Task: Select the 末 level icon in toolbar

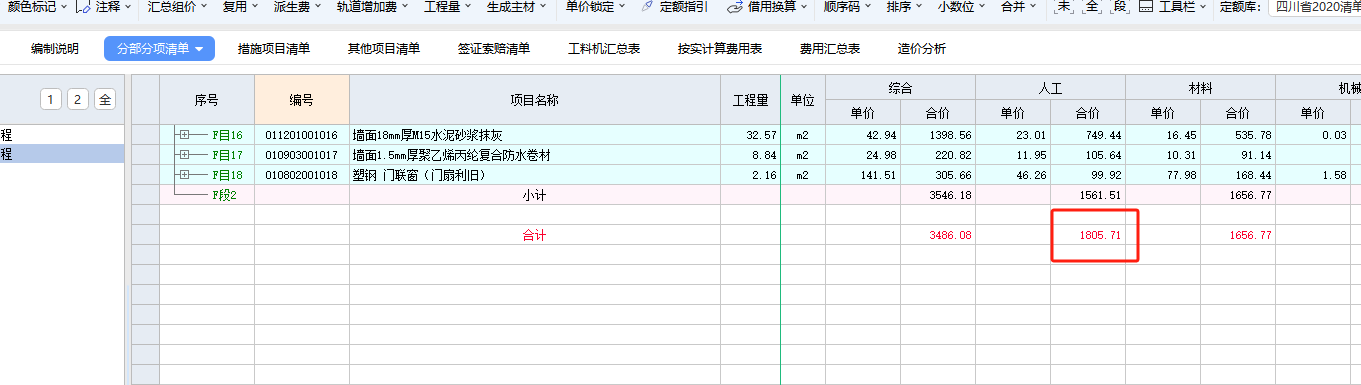Action: [1064, 7]
